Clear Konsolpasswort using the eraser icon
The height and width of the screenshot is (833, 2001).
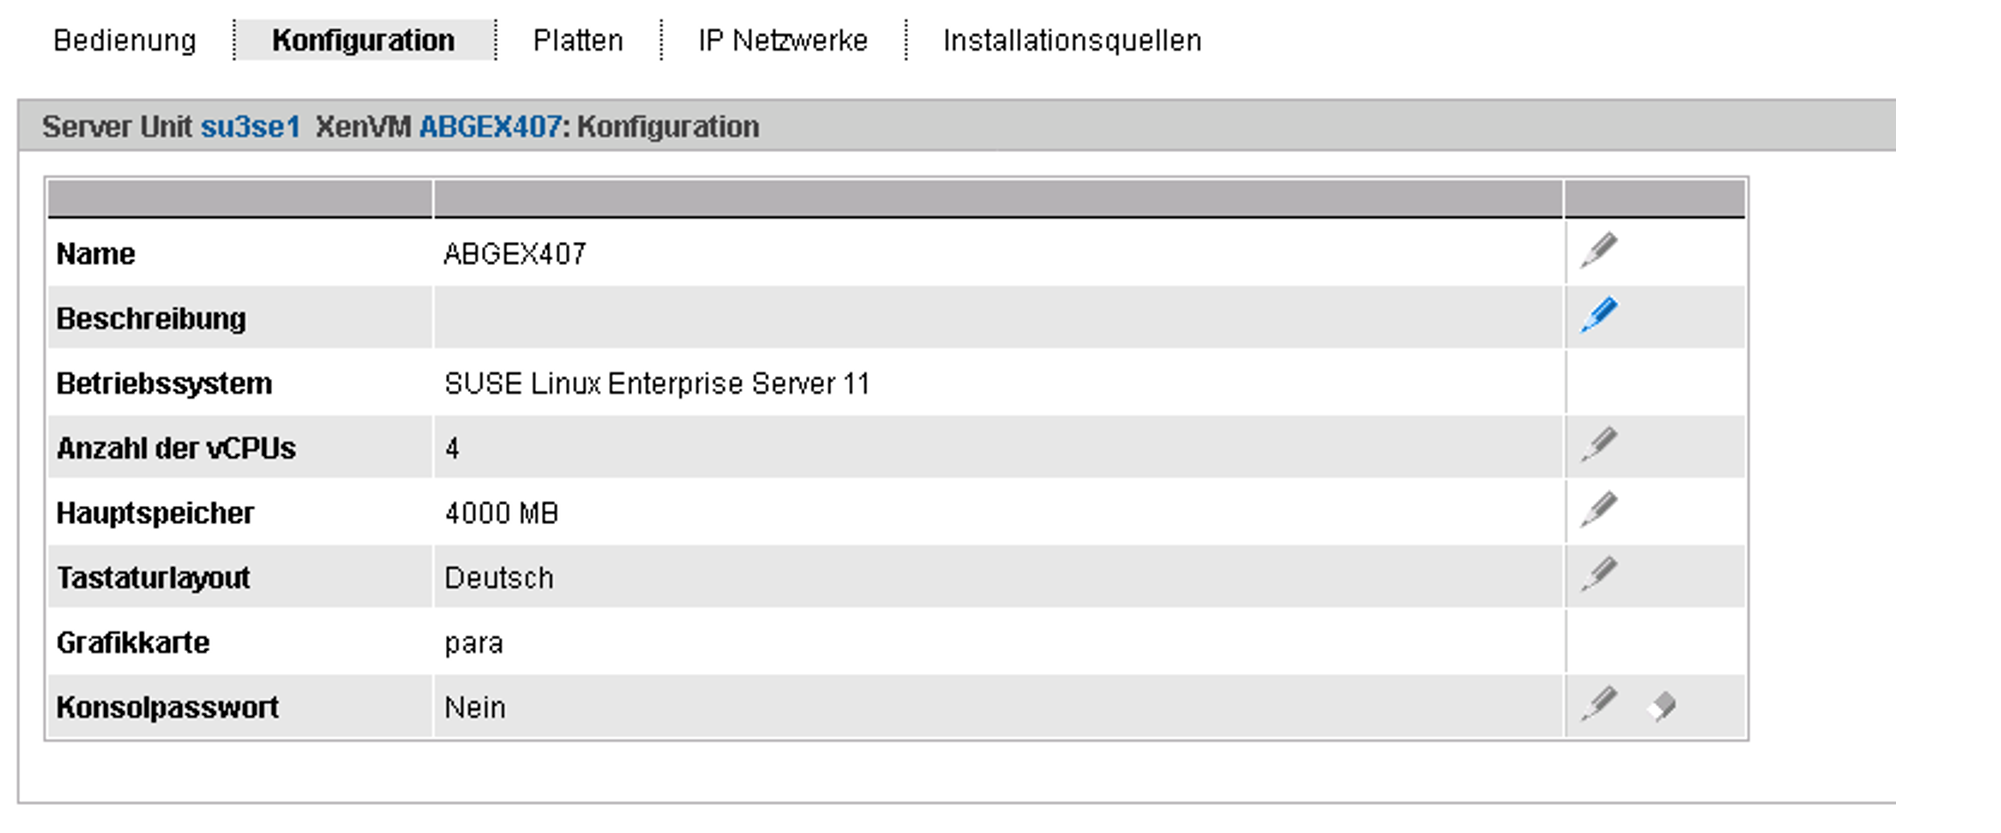click(x=1661, y=707)
